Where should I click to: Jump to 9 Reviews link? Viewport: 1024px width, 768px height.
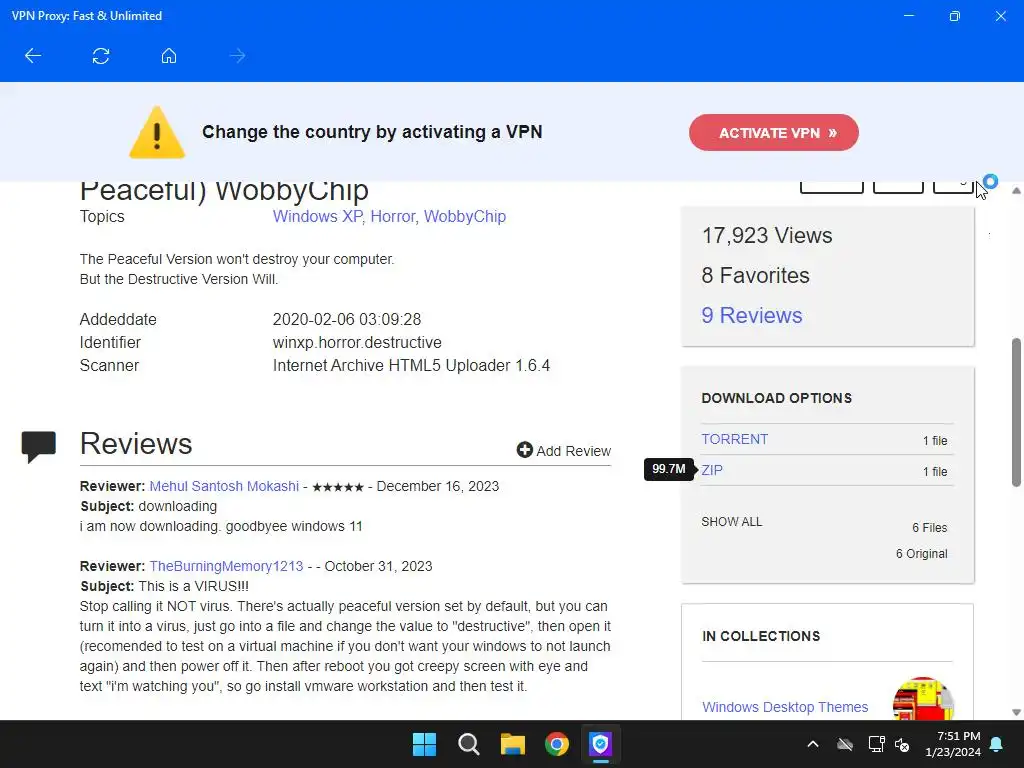pyautogui.click(x=752, y=315)
